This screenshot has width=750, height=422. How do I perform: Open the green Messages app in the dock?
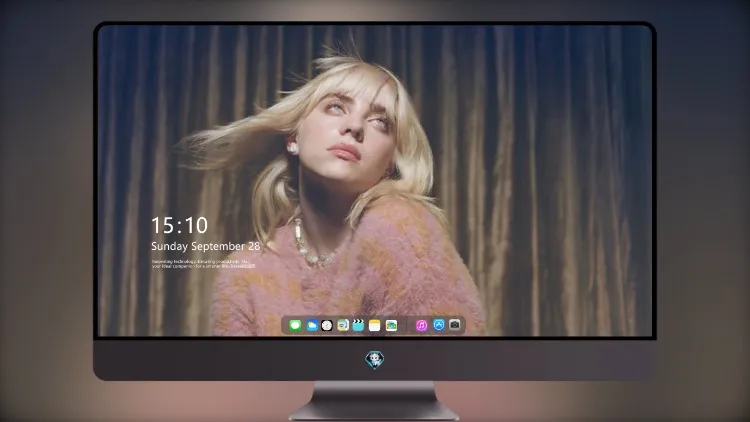(x=295, y=325)
